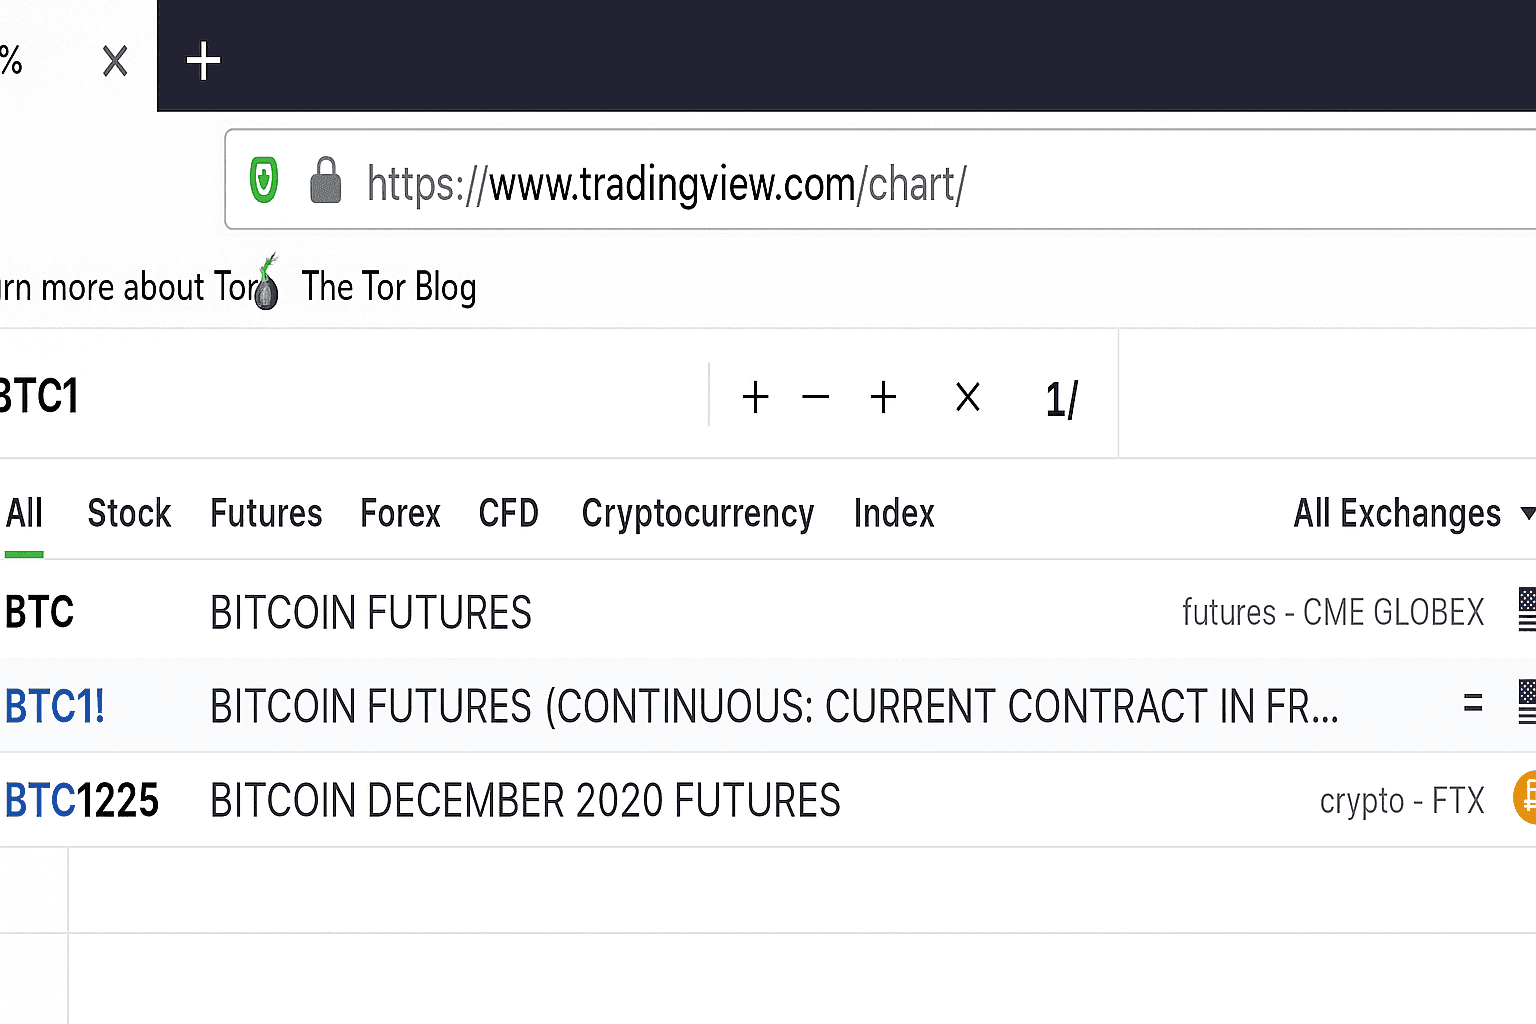
Task: Insert the multiply operator in symbol search
Action: pyautogui.click(x=967, y=397)
